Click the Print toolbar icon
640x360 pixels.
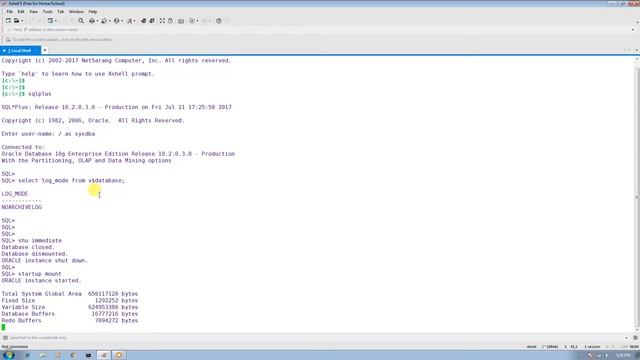click(92, 20)
